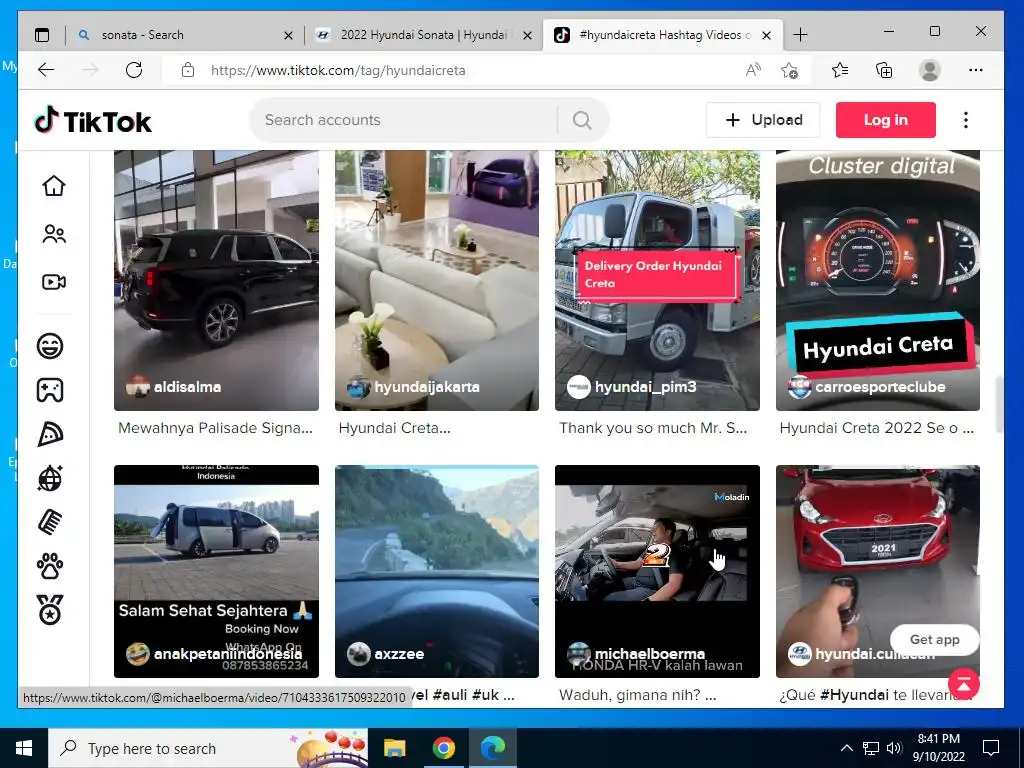Open axzzee dashboard mountain road video
The height and width of the screenshot is (768, 1024).
click(437, 571)
